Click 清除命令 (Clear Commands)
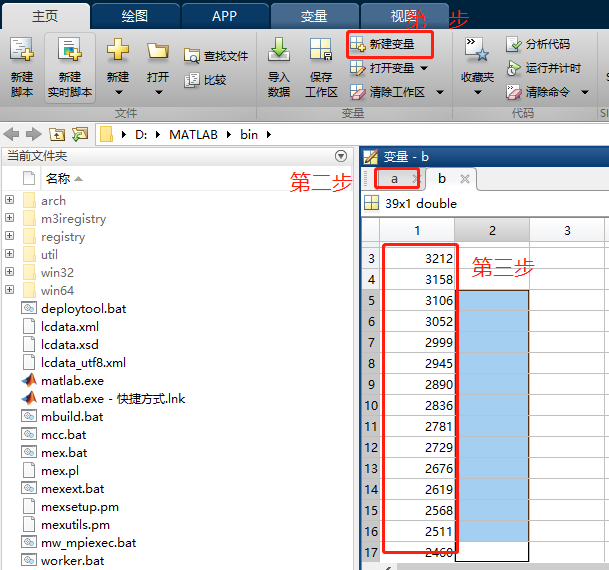Screen dimensions: 609x570 click(538, 92)
